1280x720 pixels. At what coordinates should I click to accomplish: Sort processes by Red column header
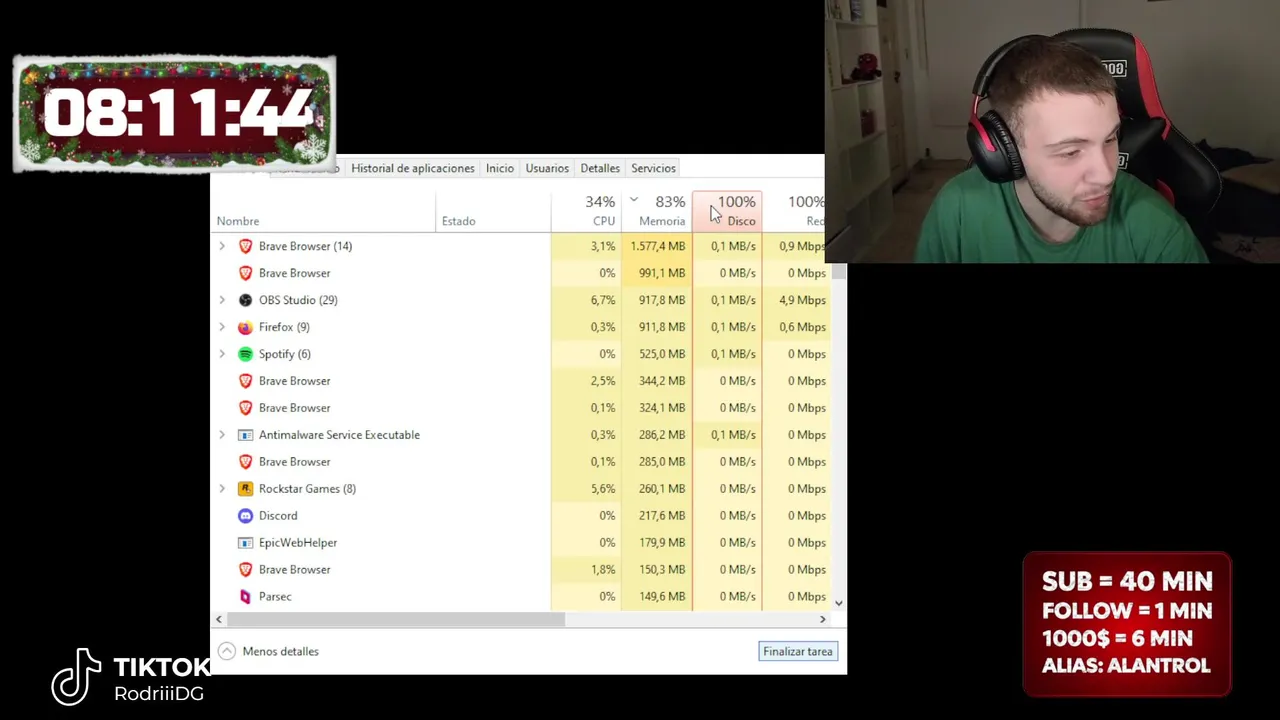click(794, 210)
